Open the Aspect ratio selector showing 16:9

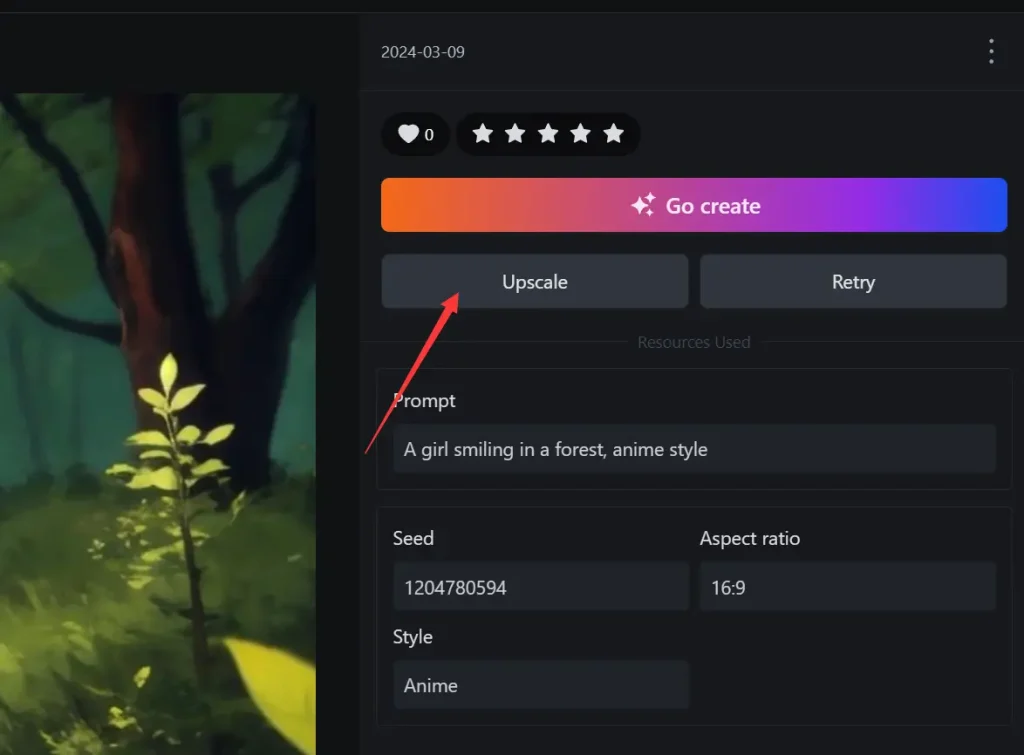(847, 587)
